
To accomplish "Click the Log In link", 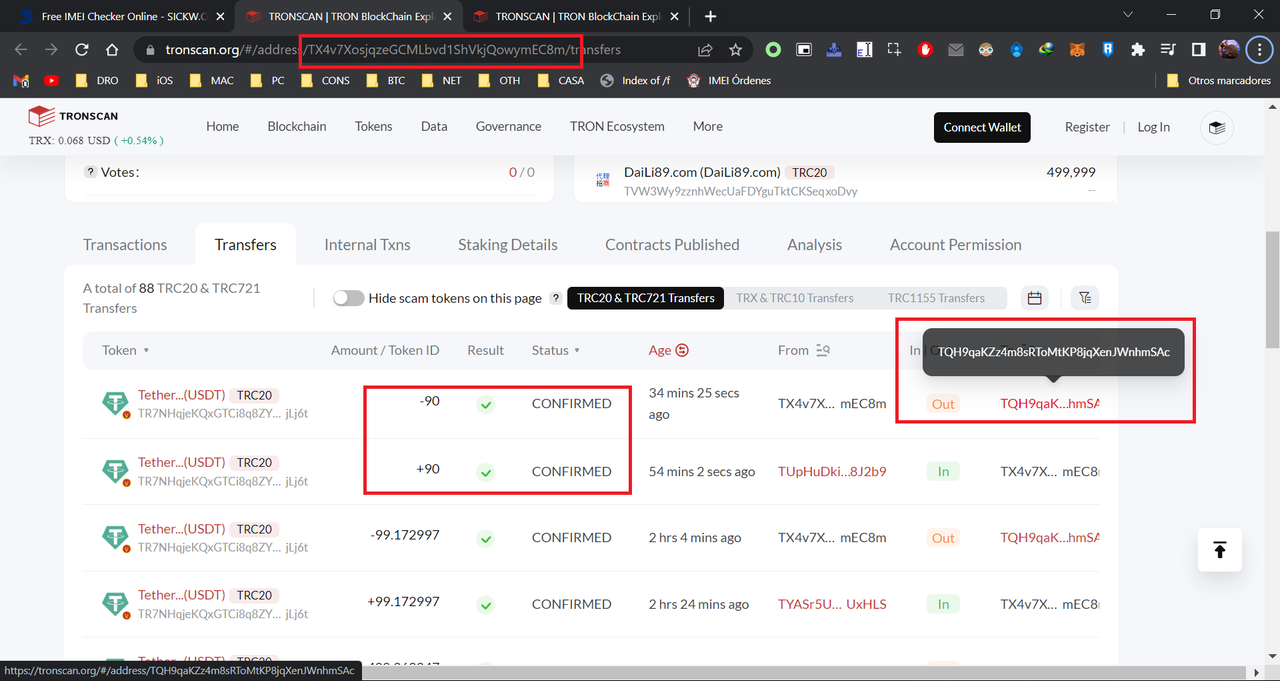I will 1154,127.
